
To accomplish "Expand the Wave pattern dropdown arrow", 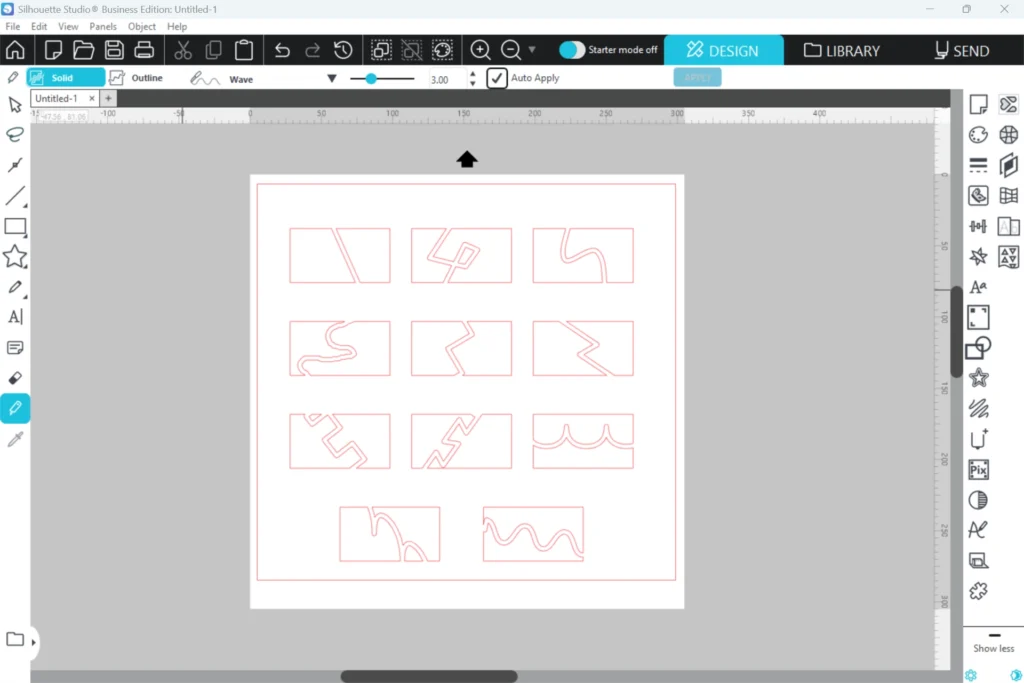I will (x=331, y=79).
